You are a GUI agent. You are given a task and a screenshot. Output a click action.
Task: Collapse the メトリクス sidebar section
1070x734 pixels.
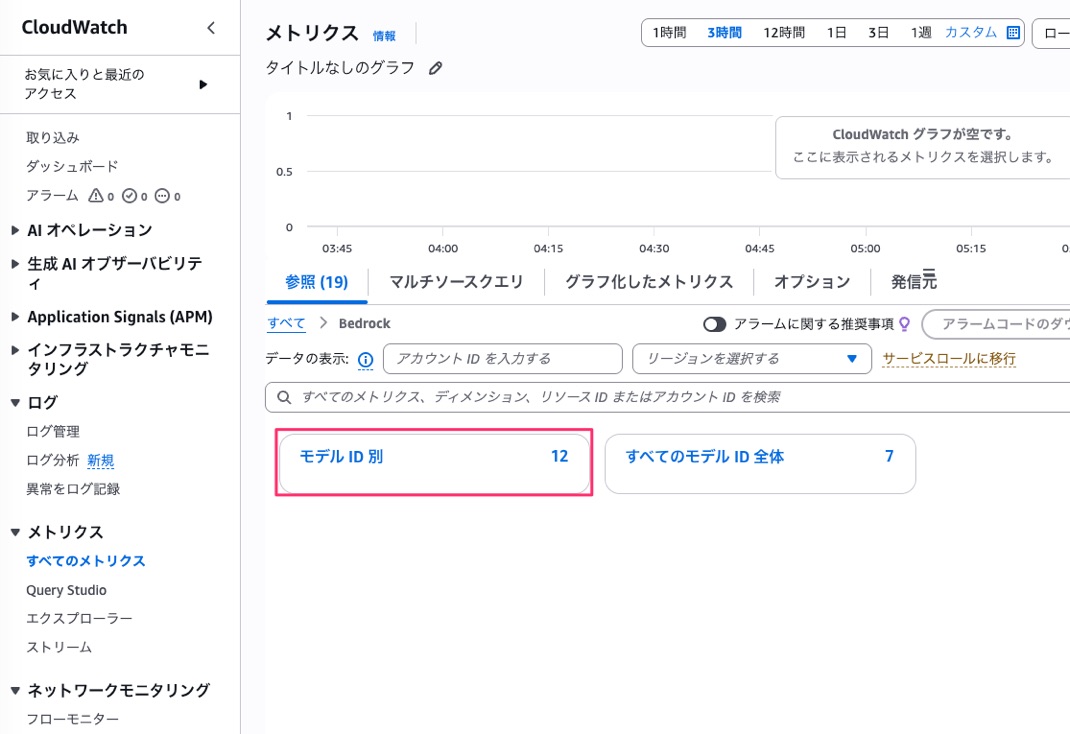[x=15, y=532]
